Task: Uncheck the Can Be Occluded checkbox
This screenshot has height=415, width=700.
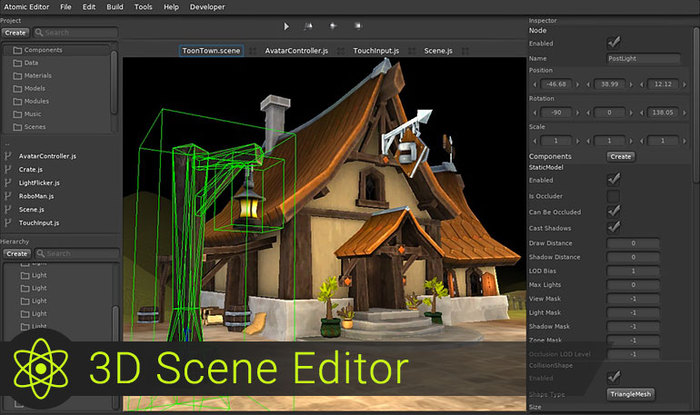Action: coord(614,211)
